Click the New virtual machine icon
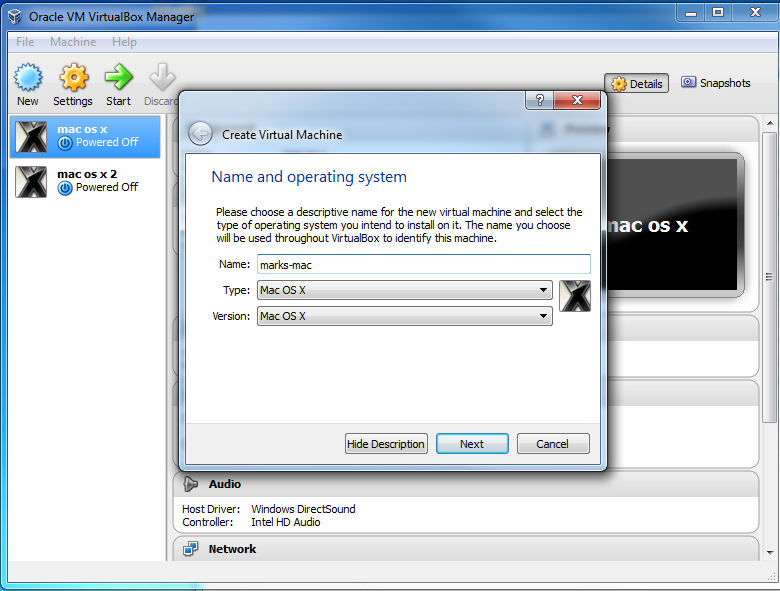This screenshot has width=780, height=591. 28,78
